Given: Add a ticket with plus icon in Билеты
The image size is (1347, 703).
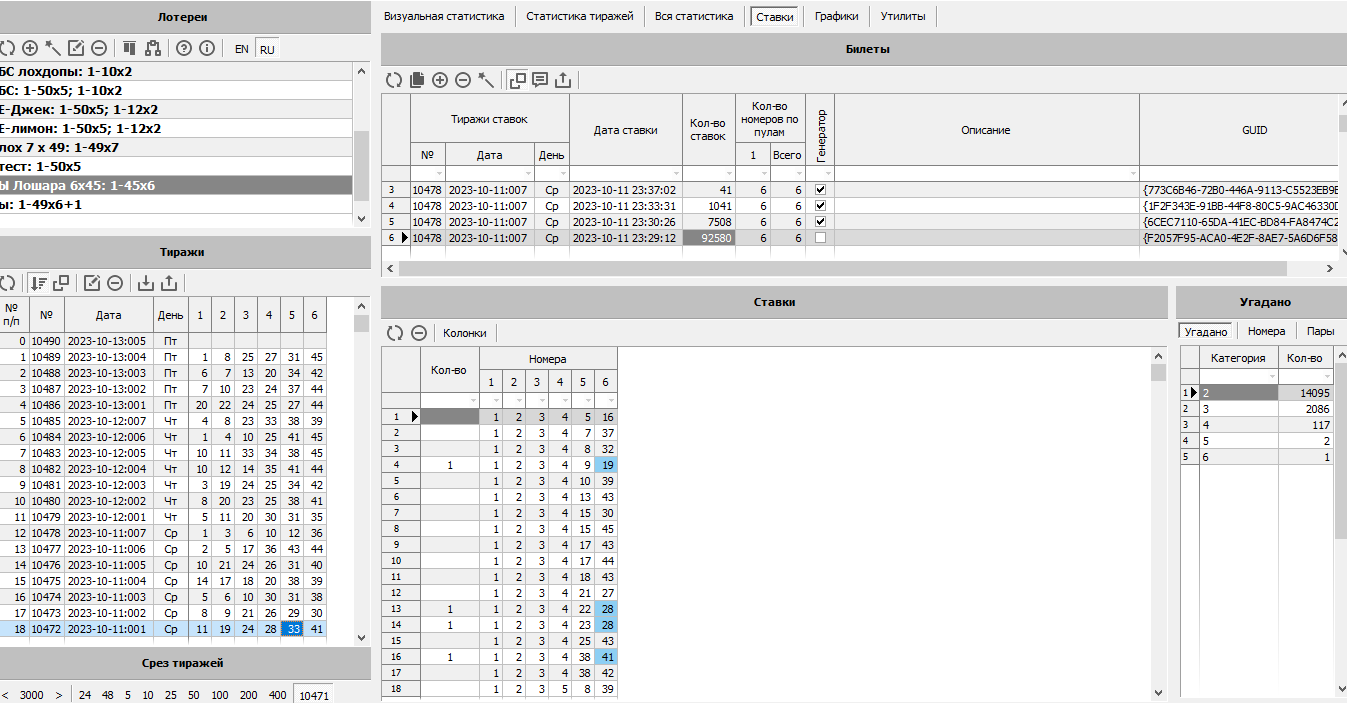Looking at the screenshot, I should (x=440, y=80).
